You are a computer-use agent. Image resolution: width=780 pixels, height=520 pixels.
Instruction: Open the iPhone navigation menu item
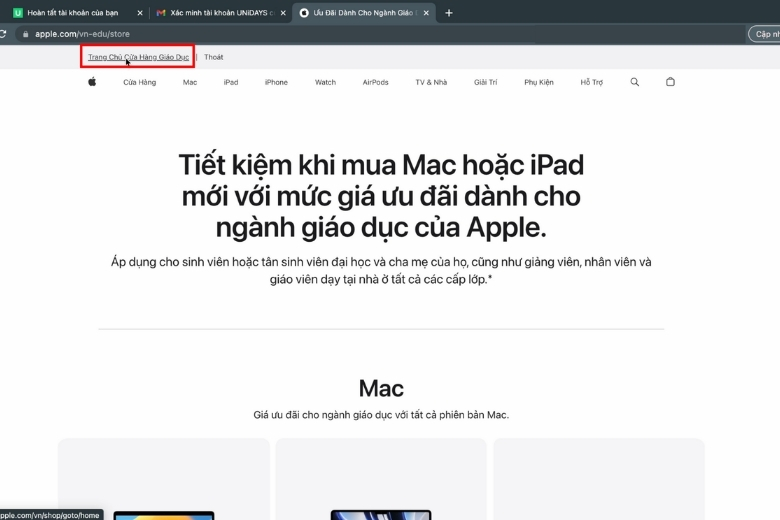(x=276, y=82)
